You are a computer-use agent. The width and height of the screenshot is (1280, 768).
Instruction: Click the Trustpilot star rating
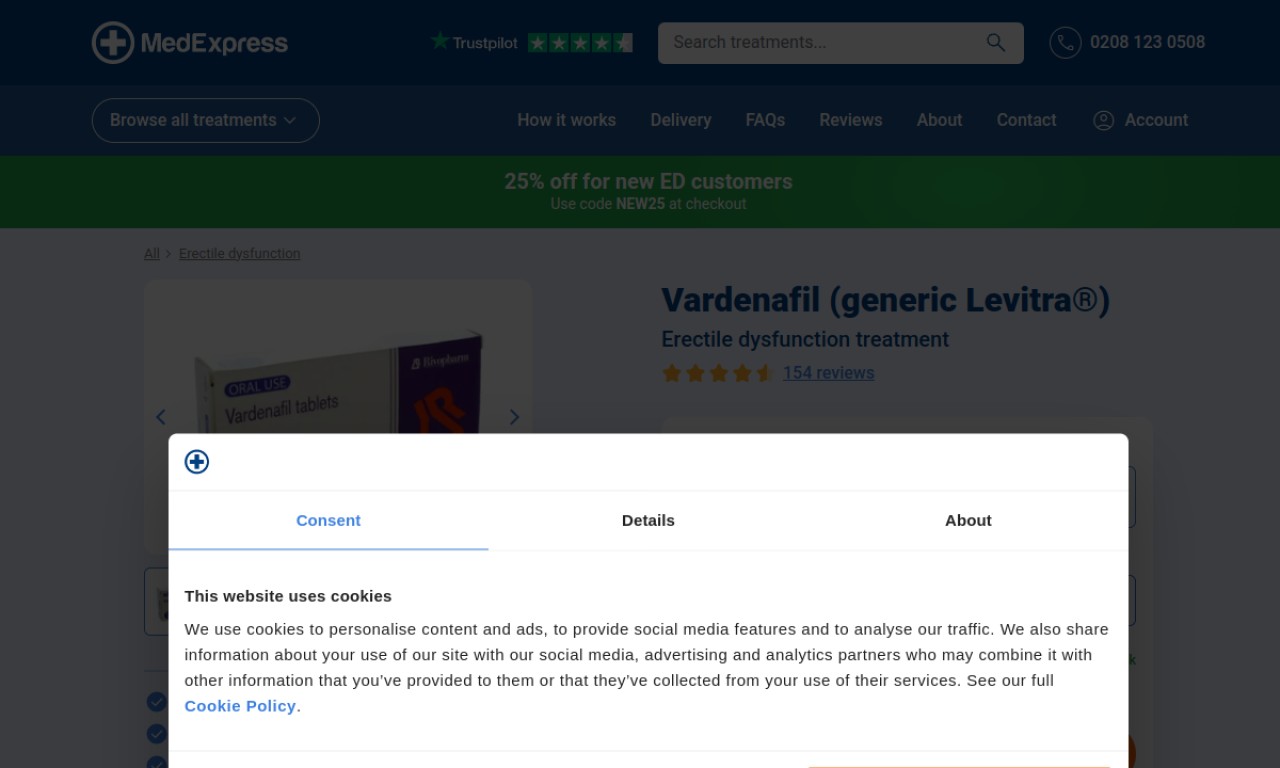[x=580, y=43]
